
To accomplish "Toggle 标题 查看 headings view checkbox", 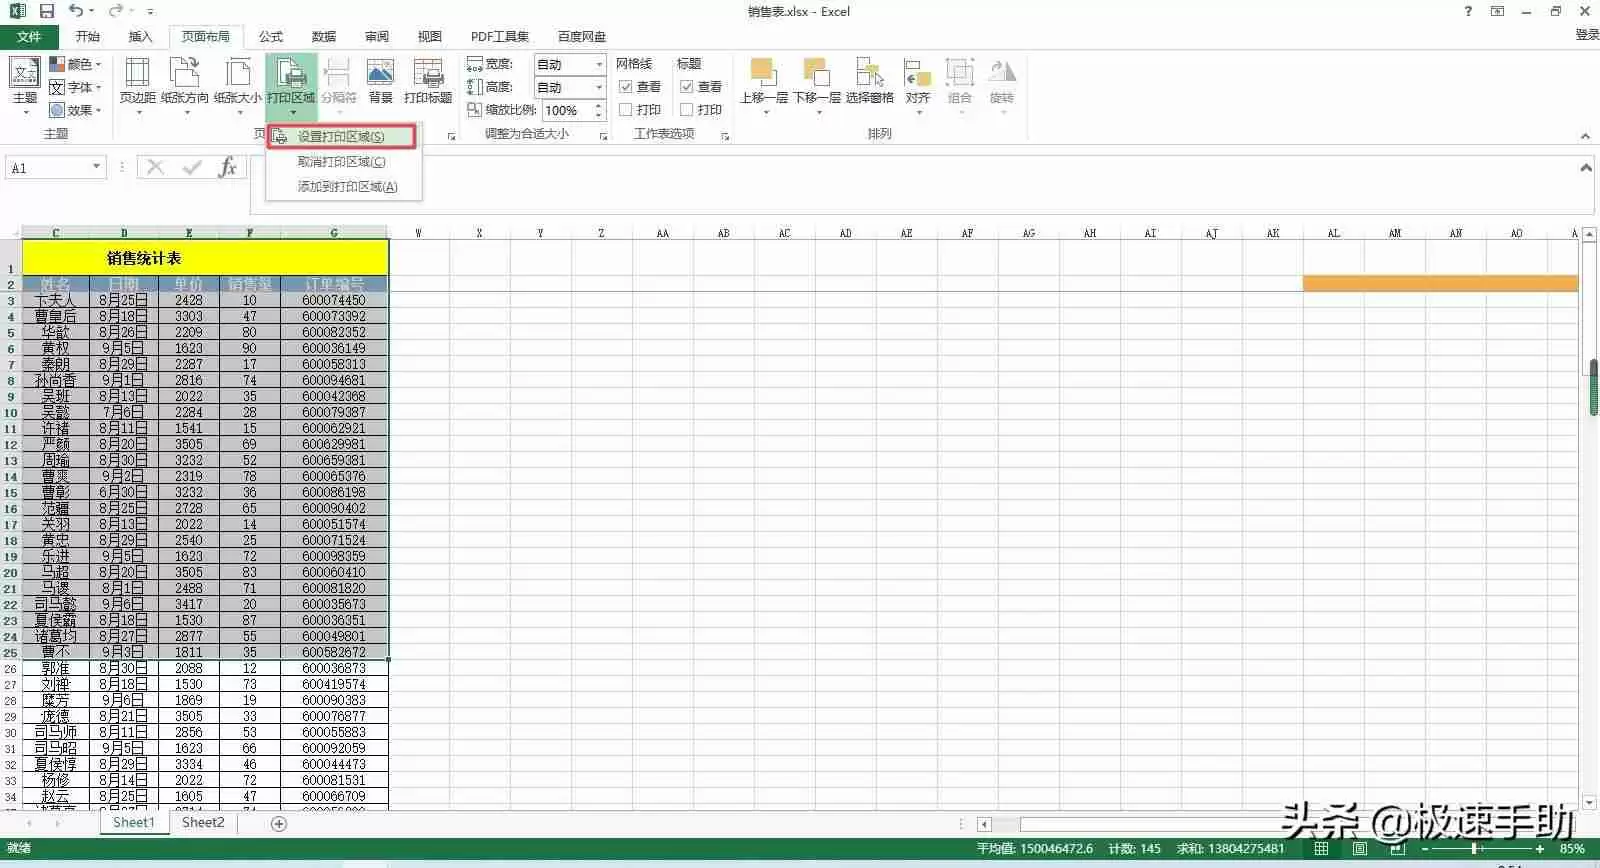I will tap(687, 87).
